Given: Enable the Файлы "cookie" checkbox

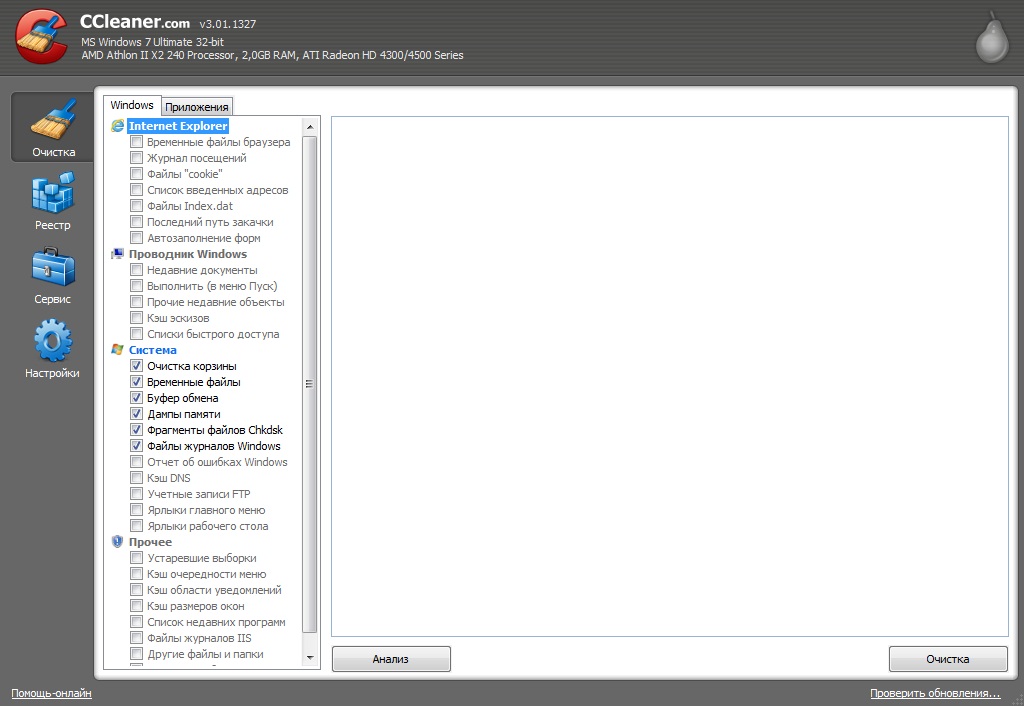Looking at the screenshot, I should [x=136, y=174].
